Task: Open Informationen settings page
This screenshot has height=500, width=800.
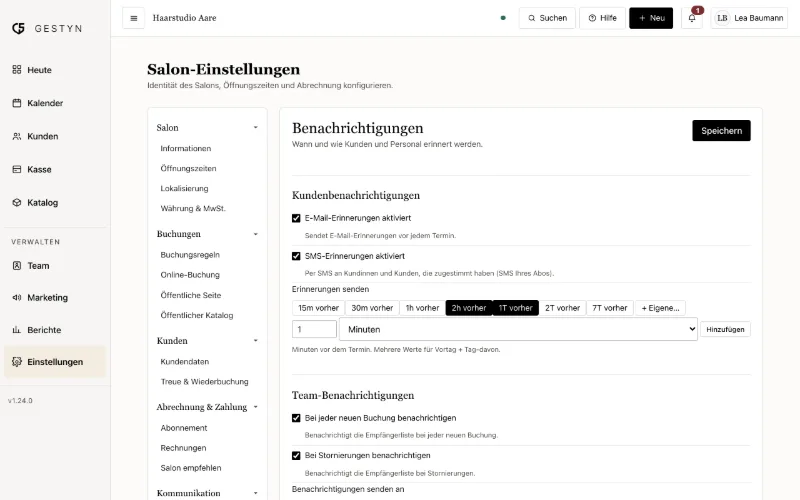Action: tap(186, 148)
